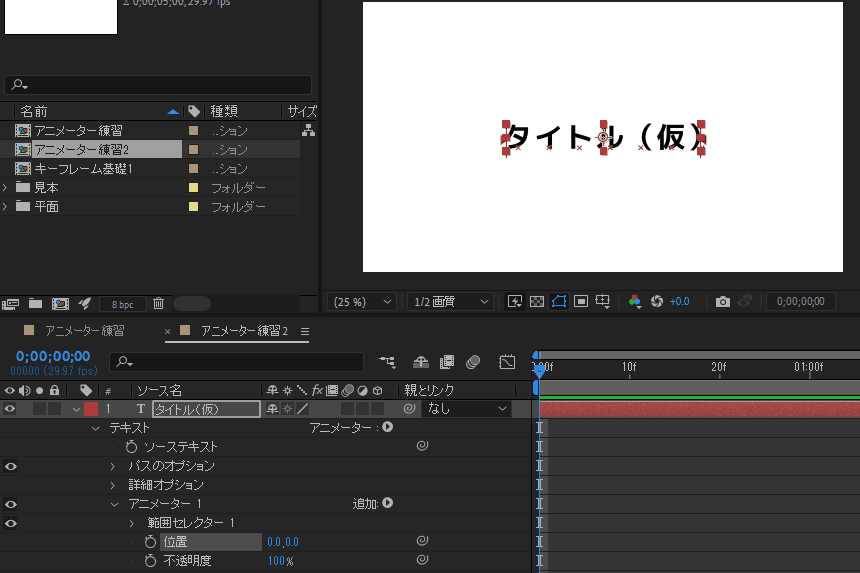Click the 8 bpc color depth button
Screen dimensions: 860x573
(x=123, y=304)
